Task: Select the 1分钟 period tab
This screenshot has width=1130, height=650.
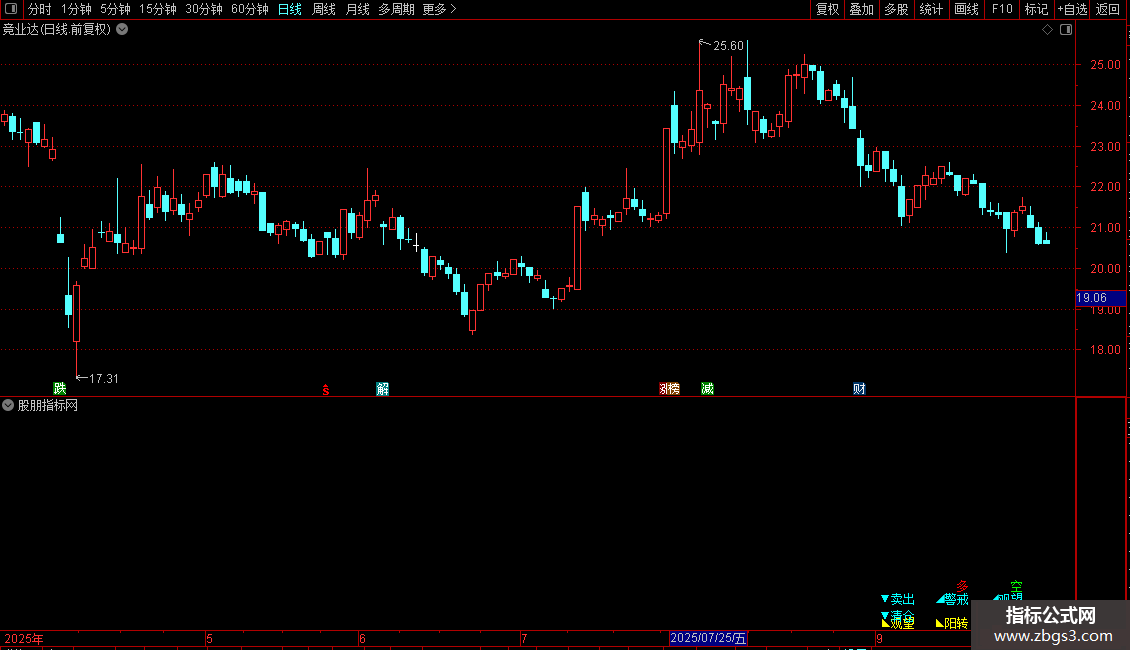Action: (76, 9)
